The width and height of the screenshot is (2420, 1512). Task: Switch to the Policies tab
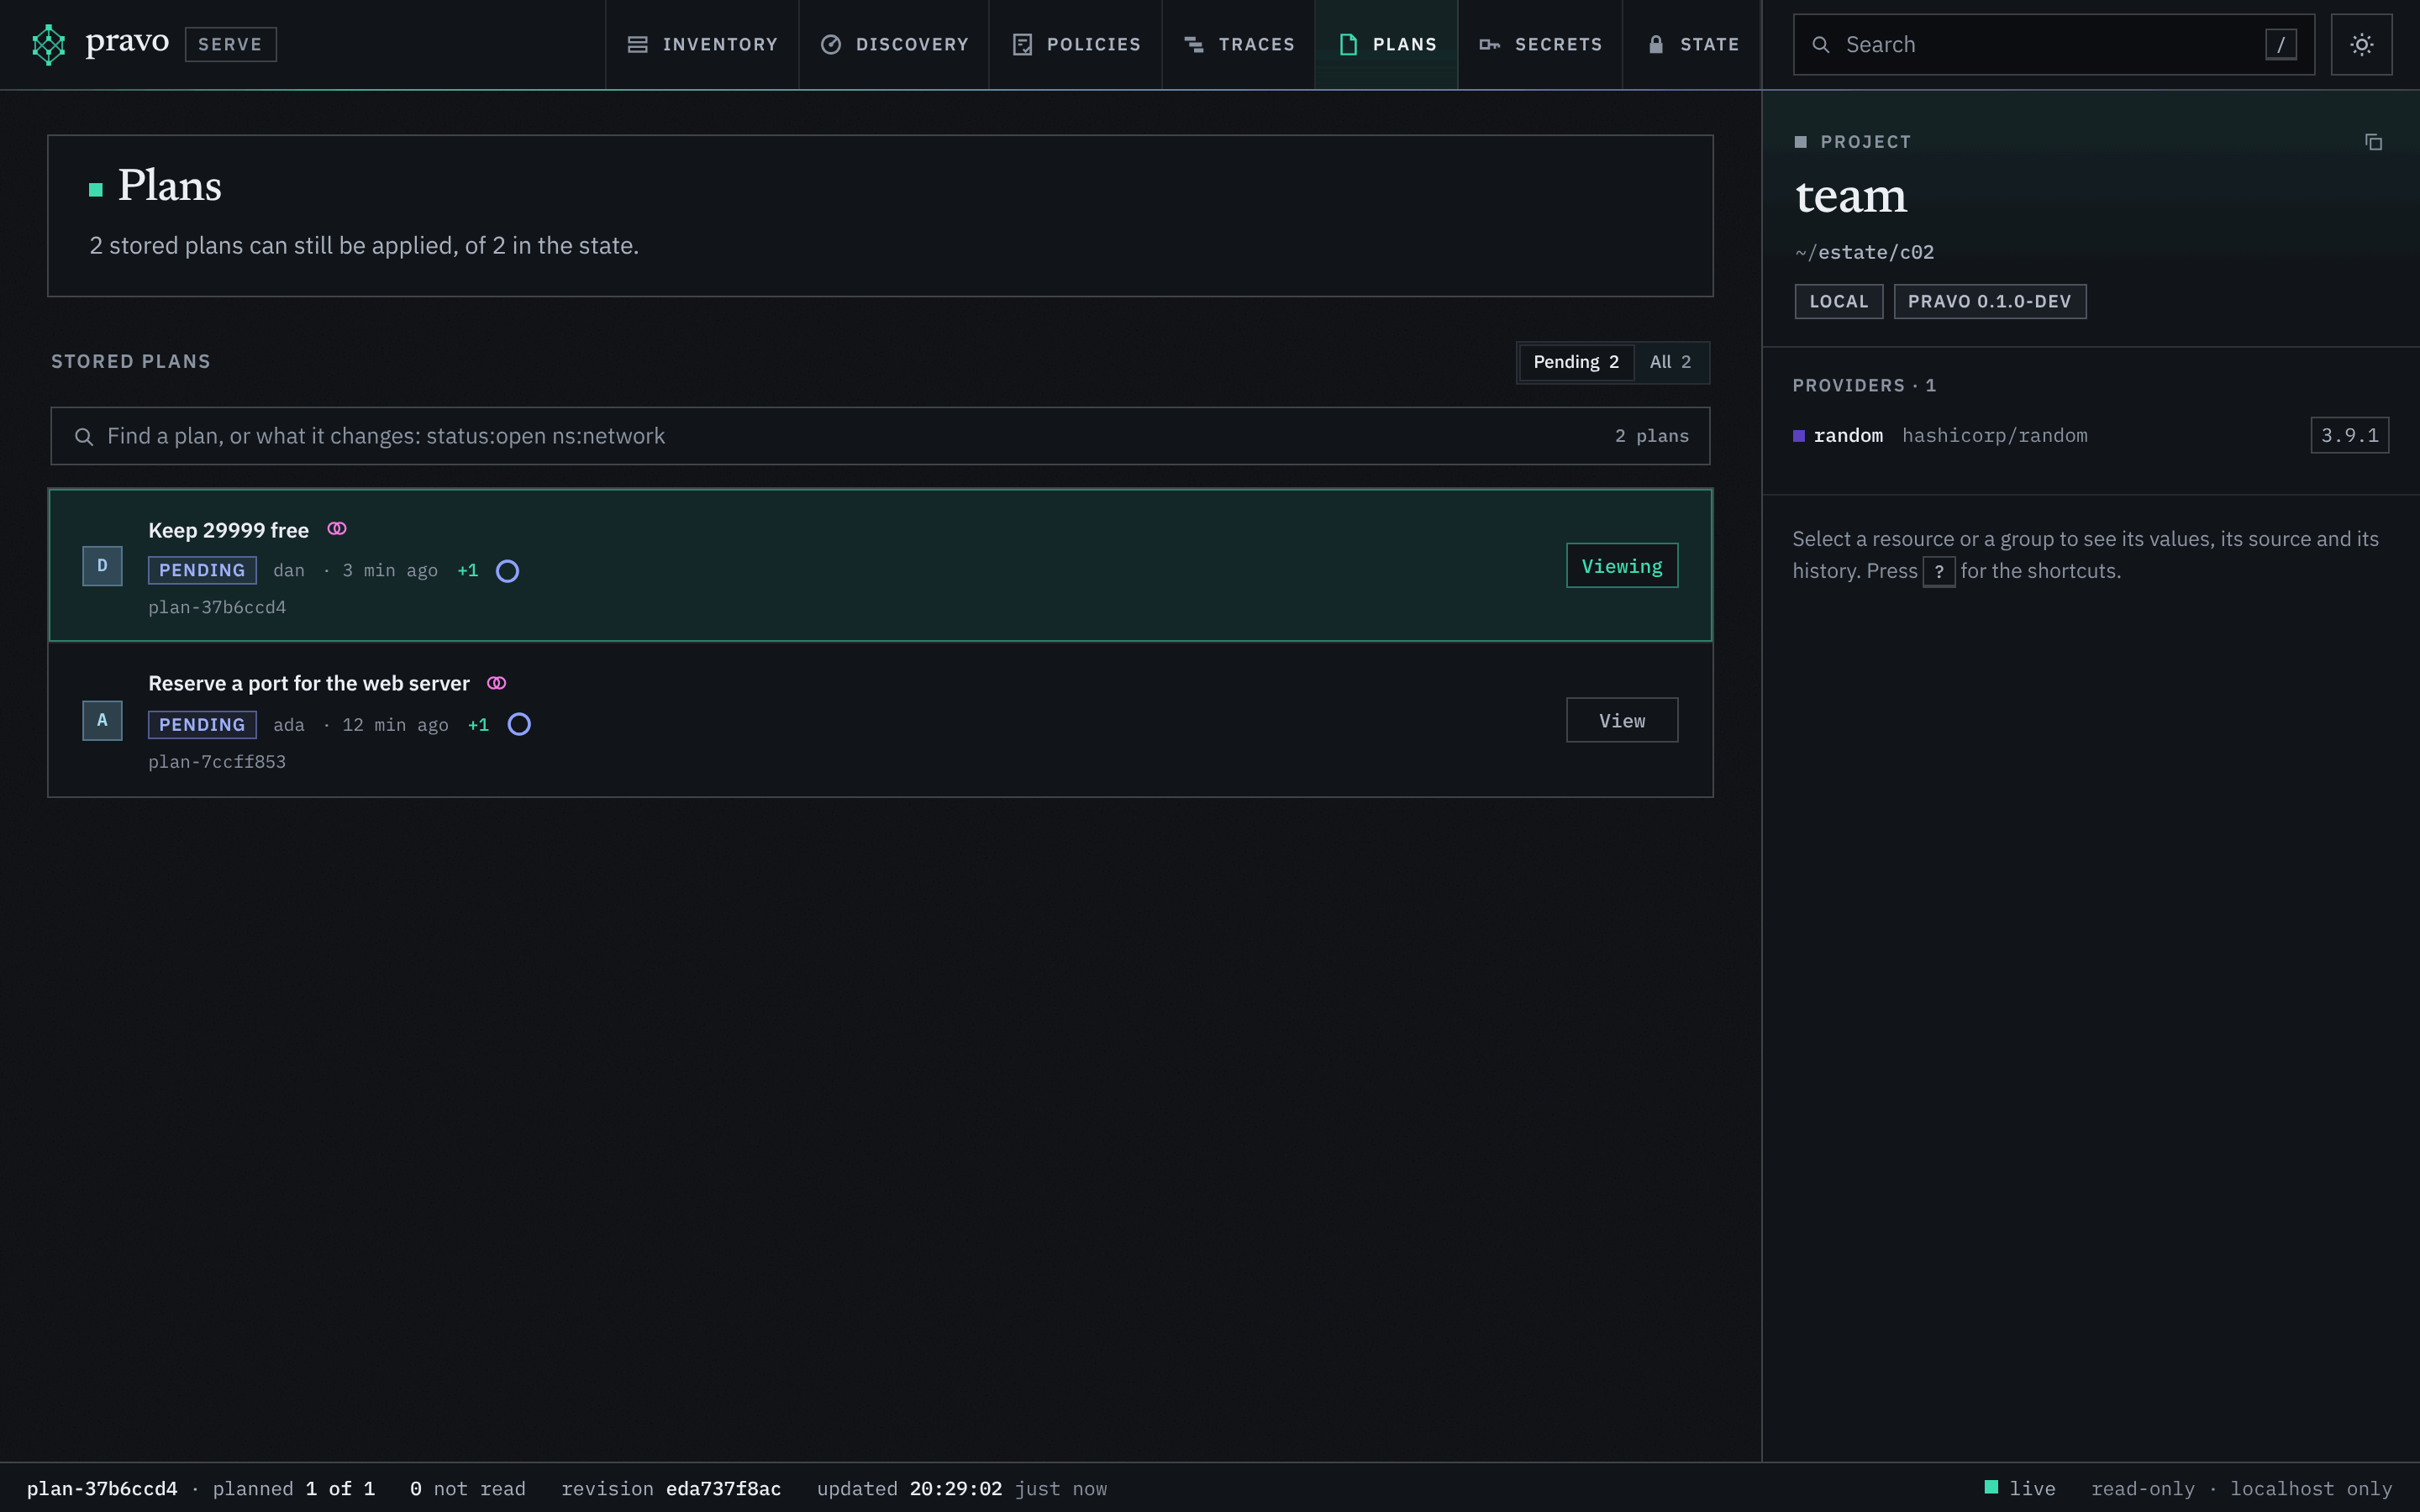(x=1076, y=44)
